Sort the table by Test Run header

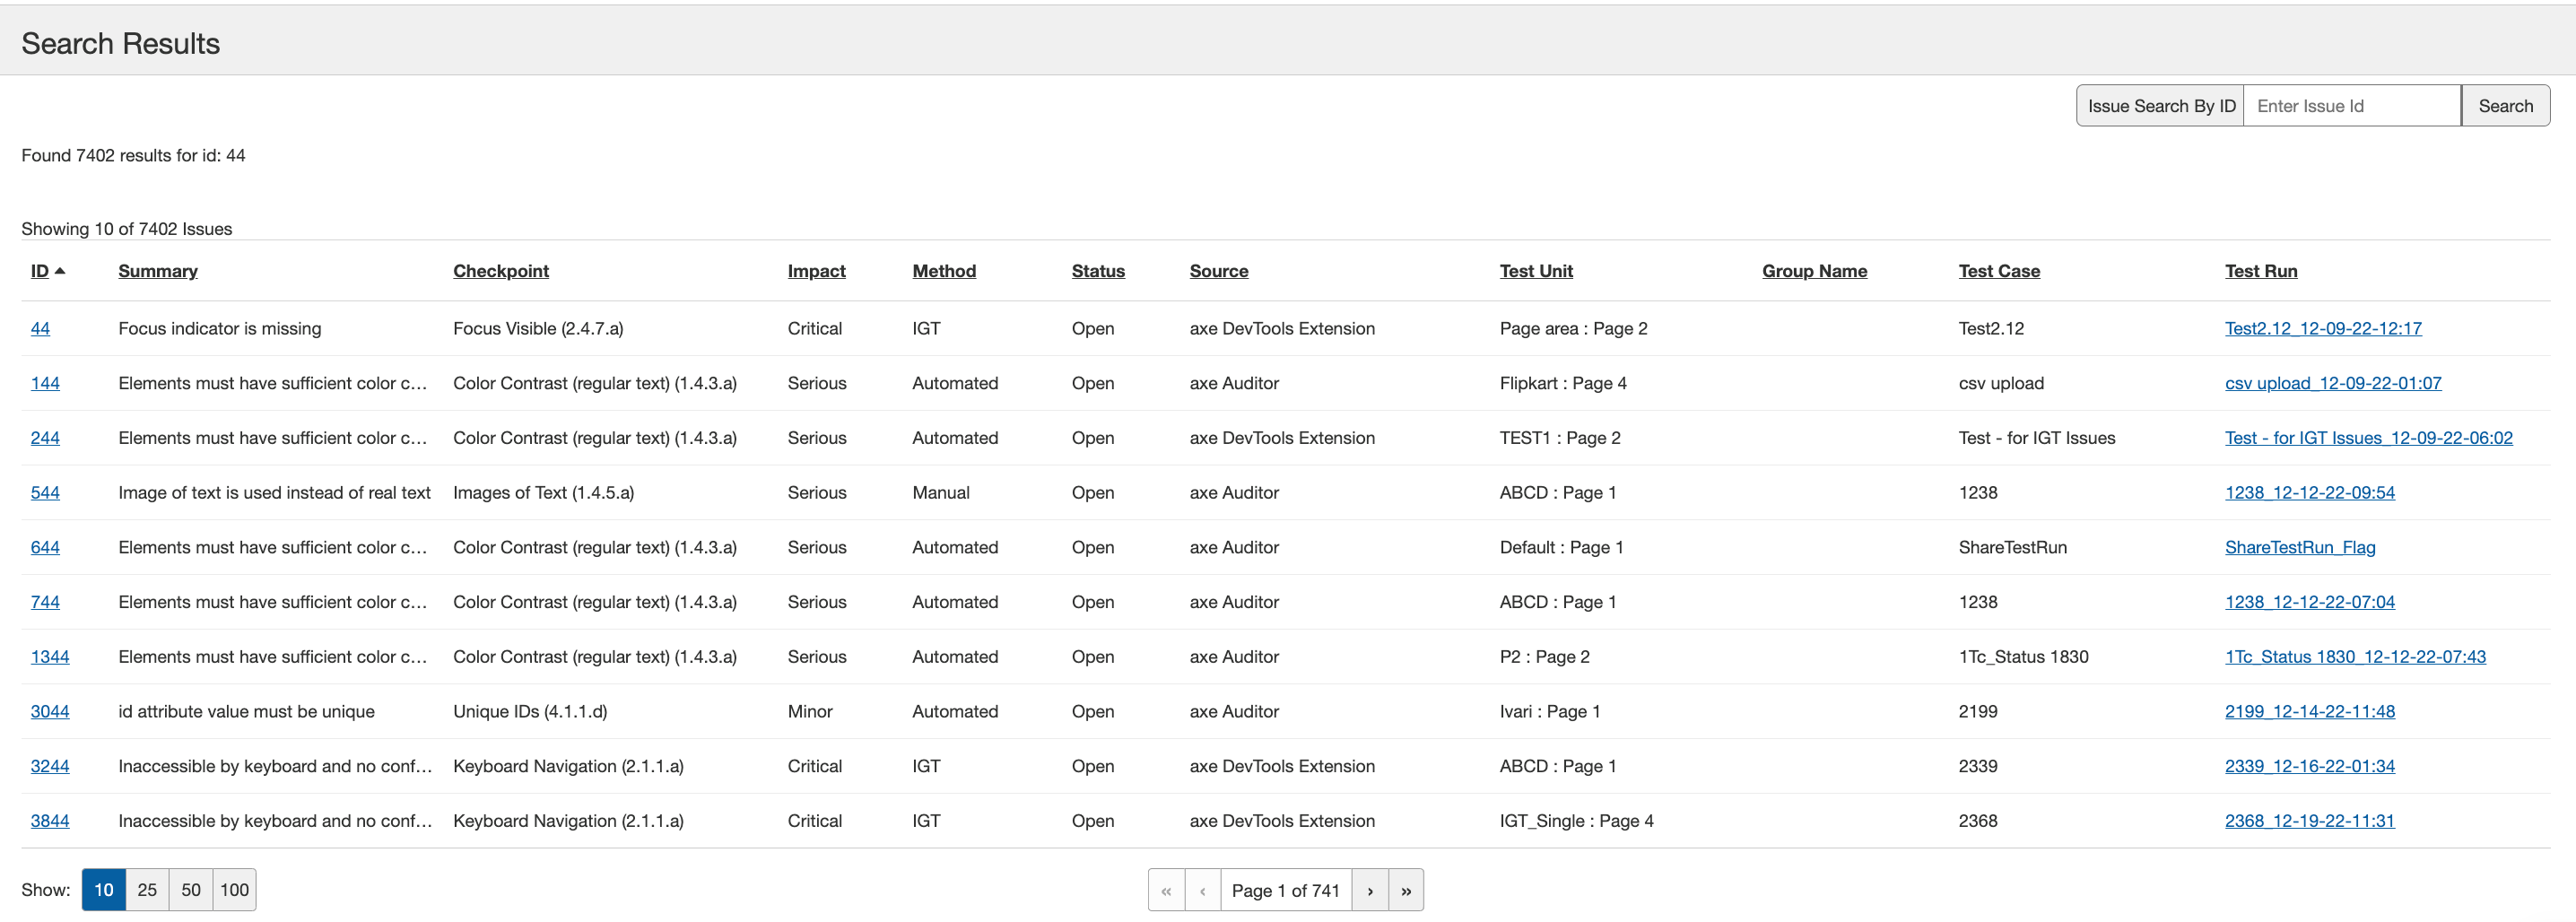point(2260,271)
